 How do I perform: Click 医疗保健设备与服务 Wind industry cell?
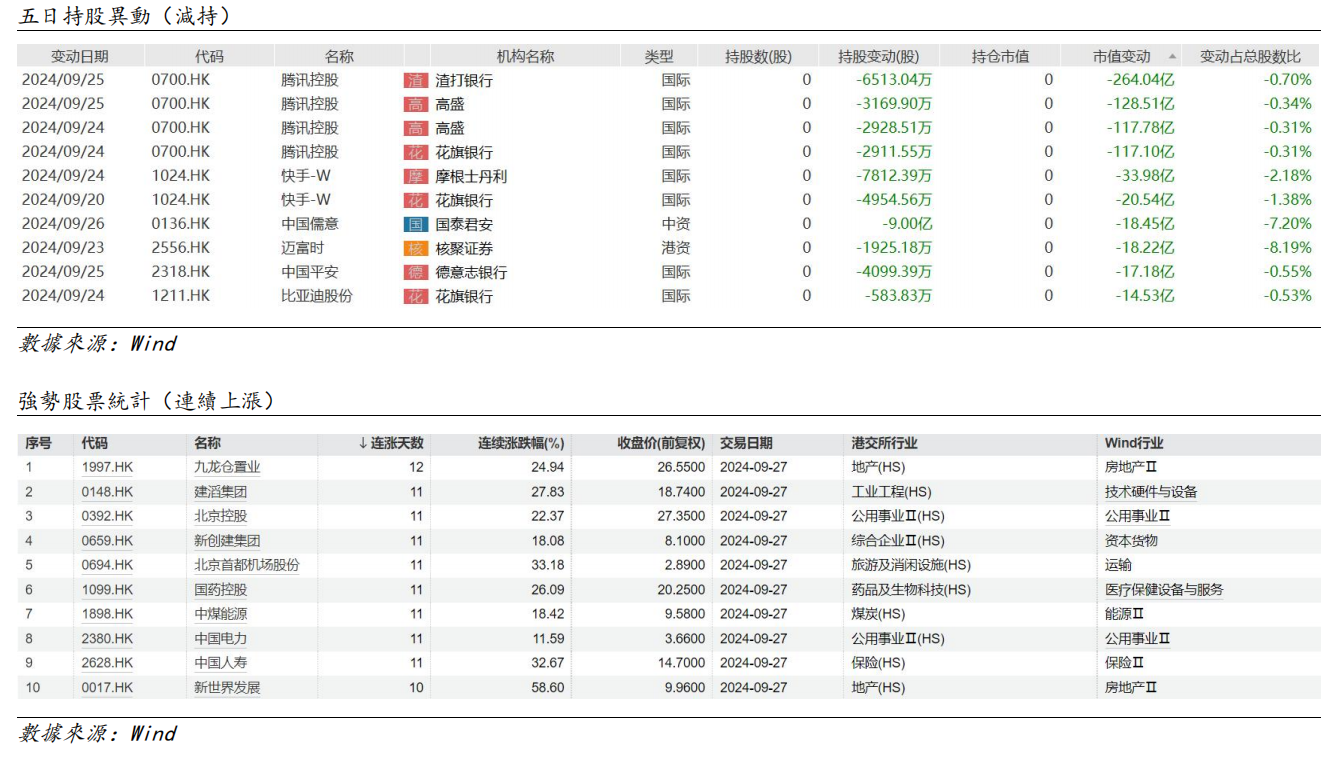(1164, 590)
